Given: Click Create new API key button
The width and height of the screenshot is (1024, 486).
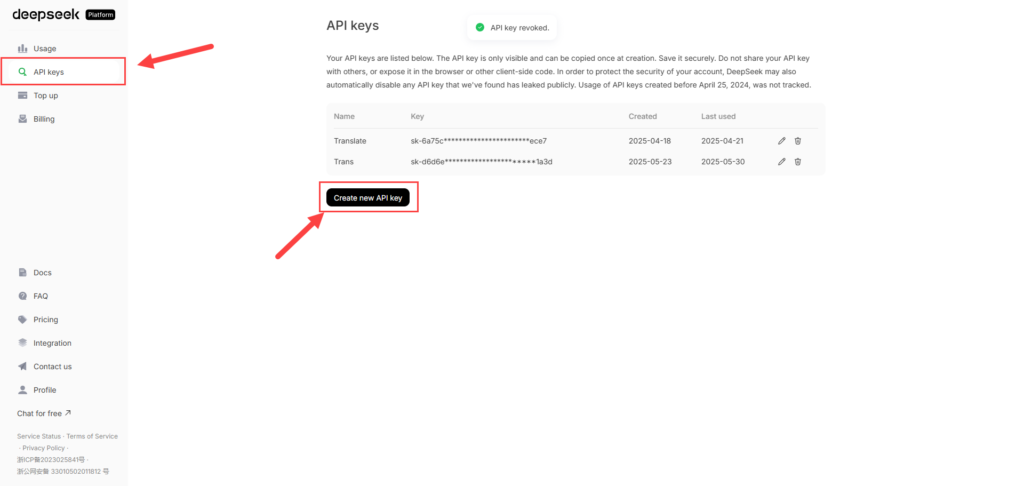Looking at the screenshot, I should point(368,198).
